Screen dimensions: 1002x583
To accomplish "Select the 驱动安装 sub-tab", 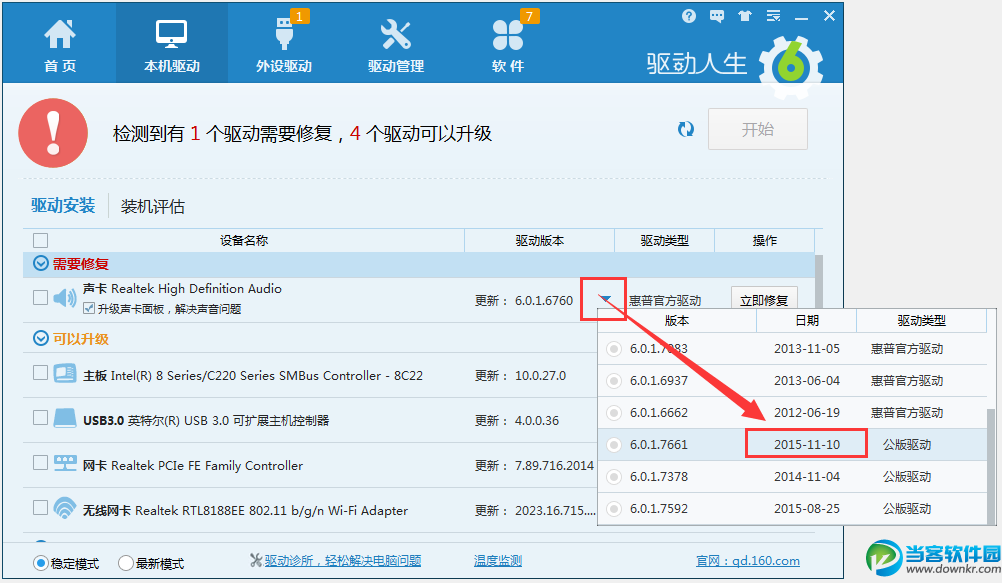I will (63, 205).
